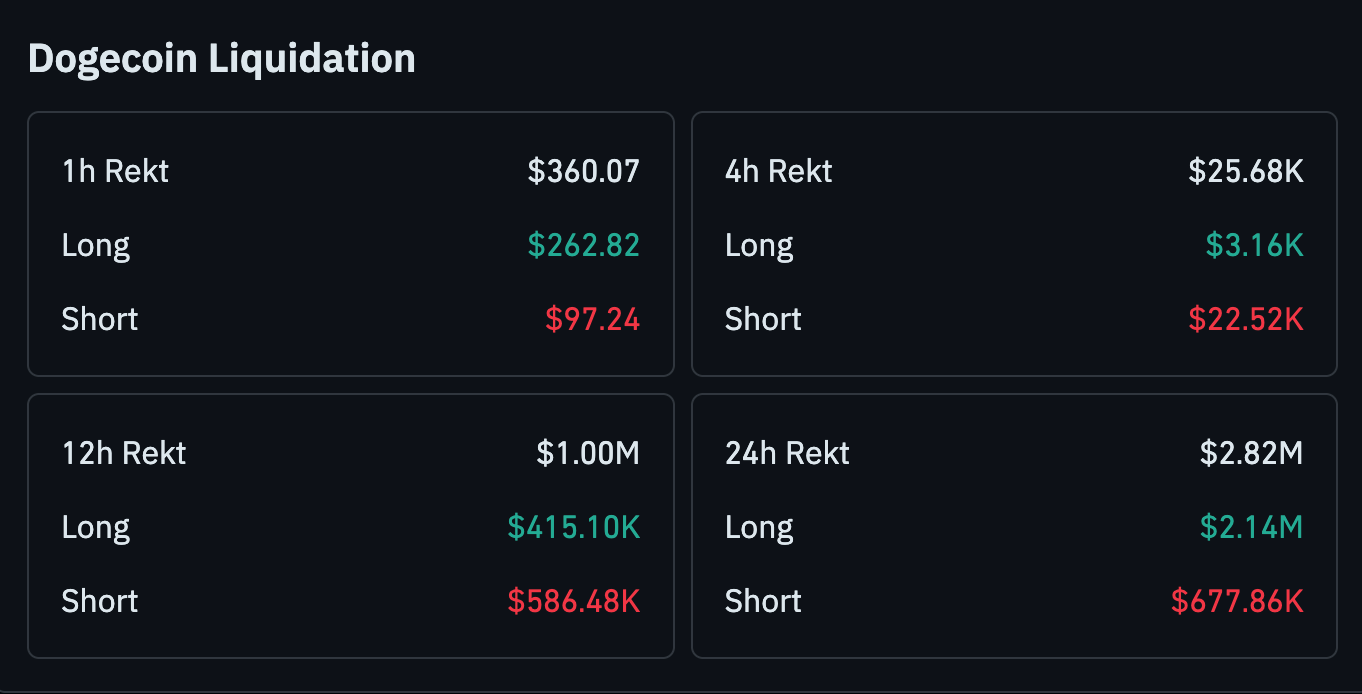Click the 4h Long $3.16K value
1362x694 pixels.
coord(1254,245)
